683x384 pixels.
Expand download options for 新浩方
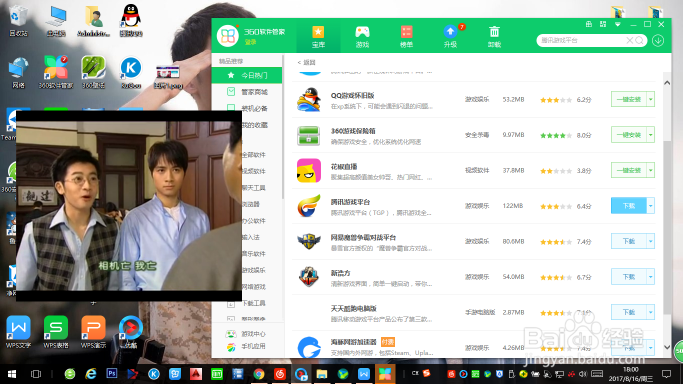651,277
